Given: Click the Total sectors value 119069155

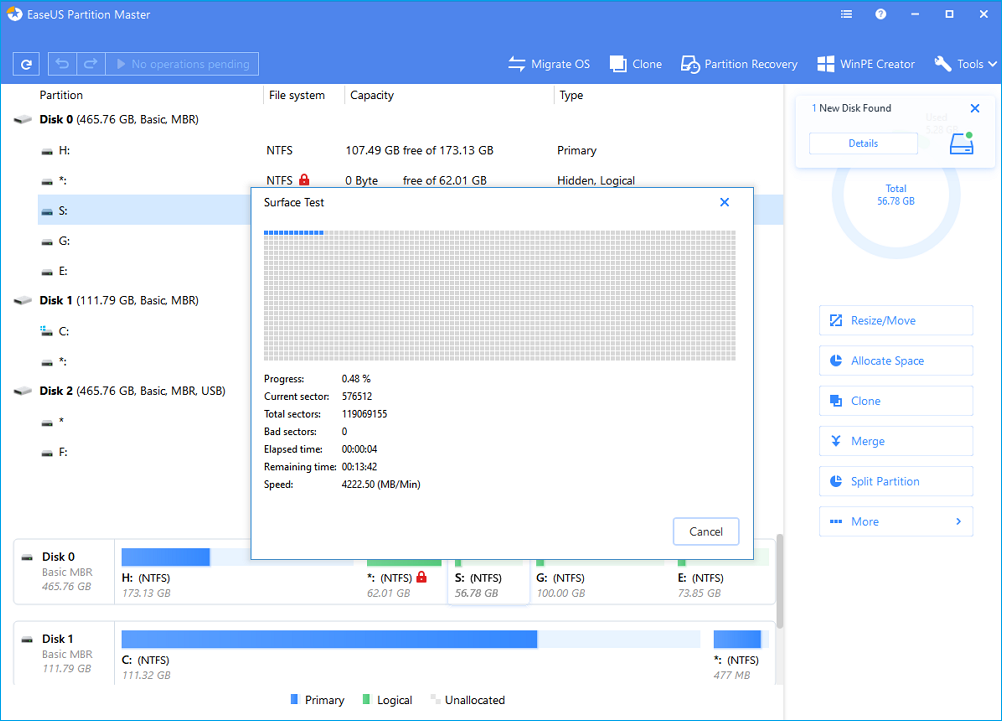Looking at the screenshot, I should click(364, 414).
